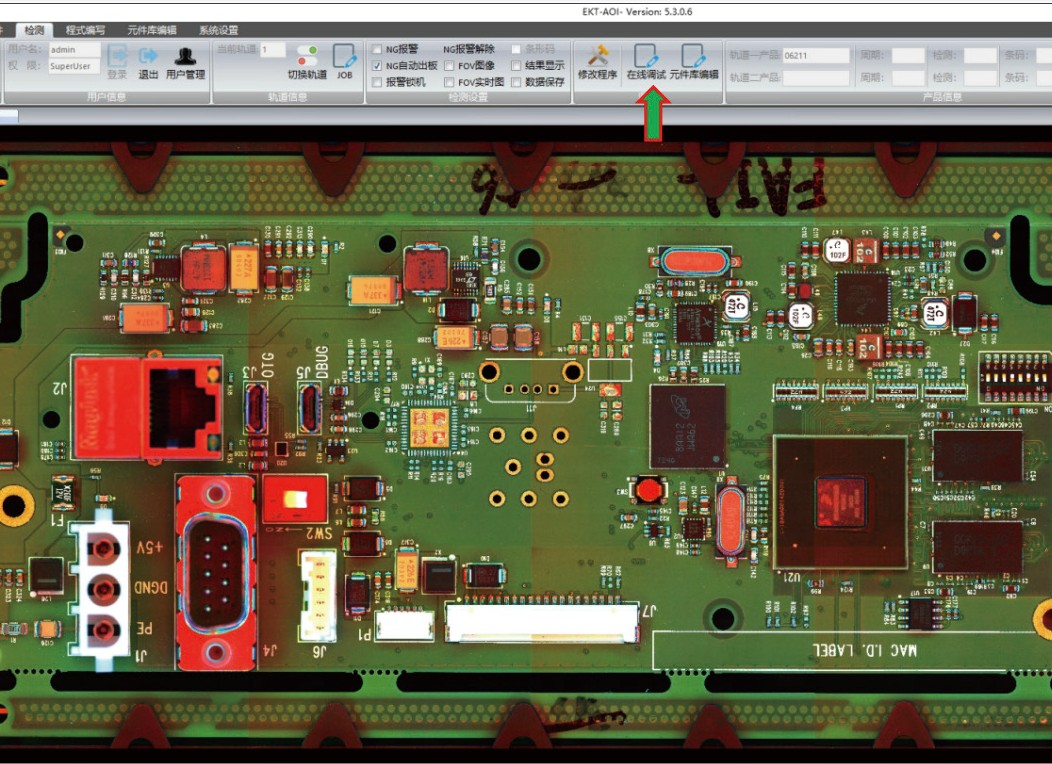Open the 程式编写 tab
The width and height of the screenshot is (1052, 764).
(85, 30)
